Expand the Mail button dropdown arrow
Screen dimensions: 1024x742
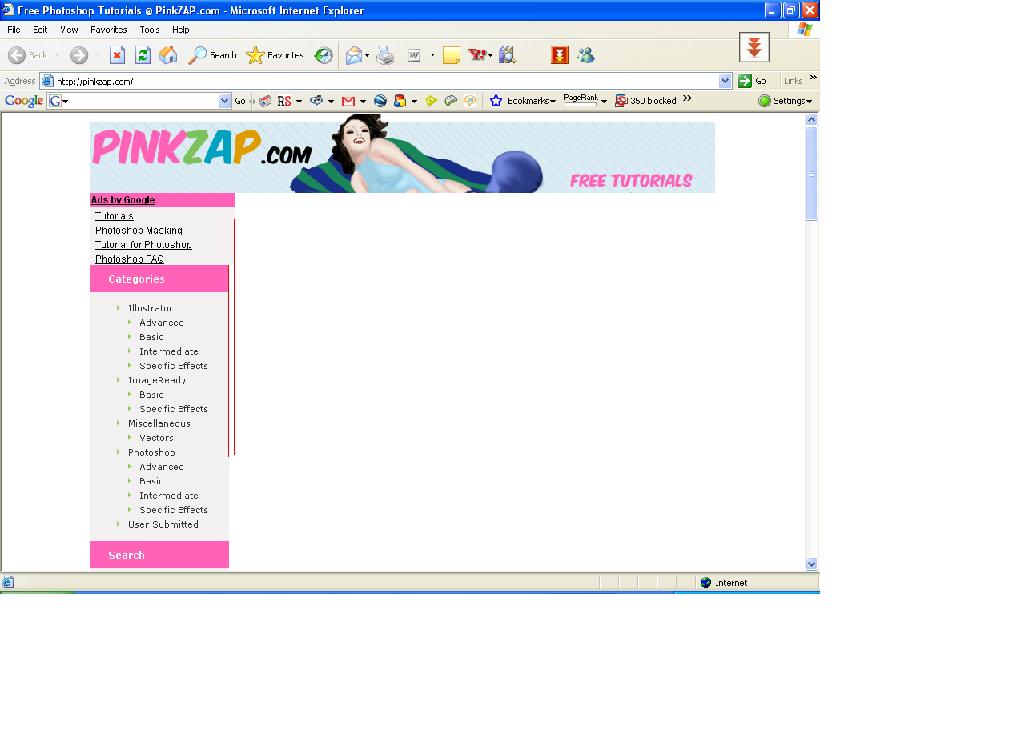coord(367,56)
